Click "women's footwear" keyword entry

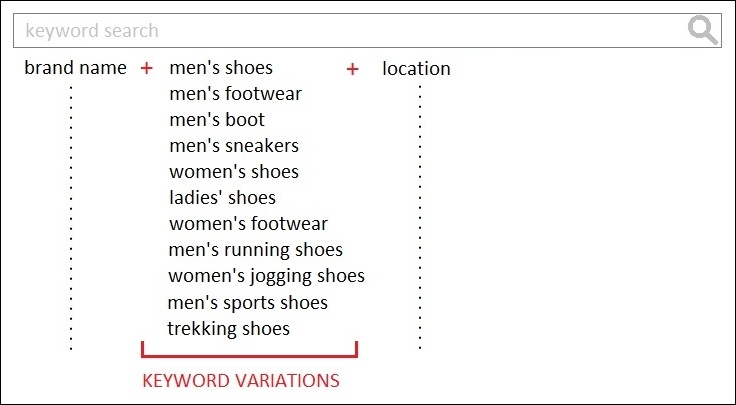pos(248,224)
